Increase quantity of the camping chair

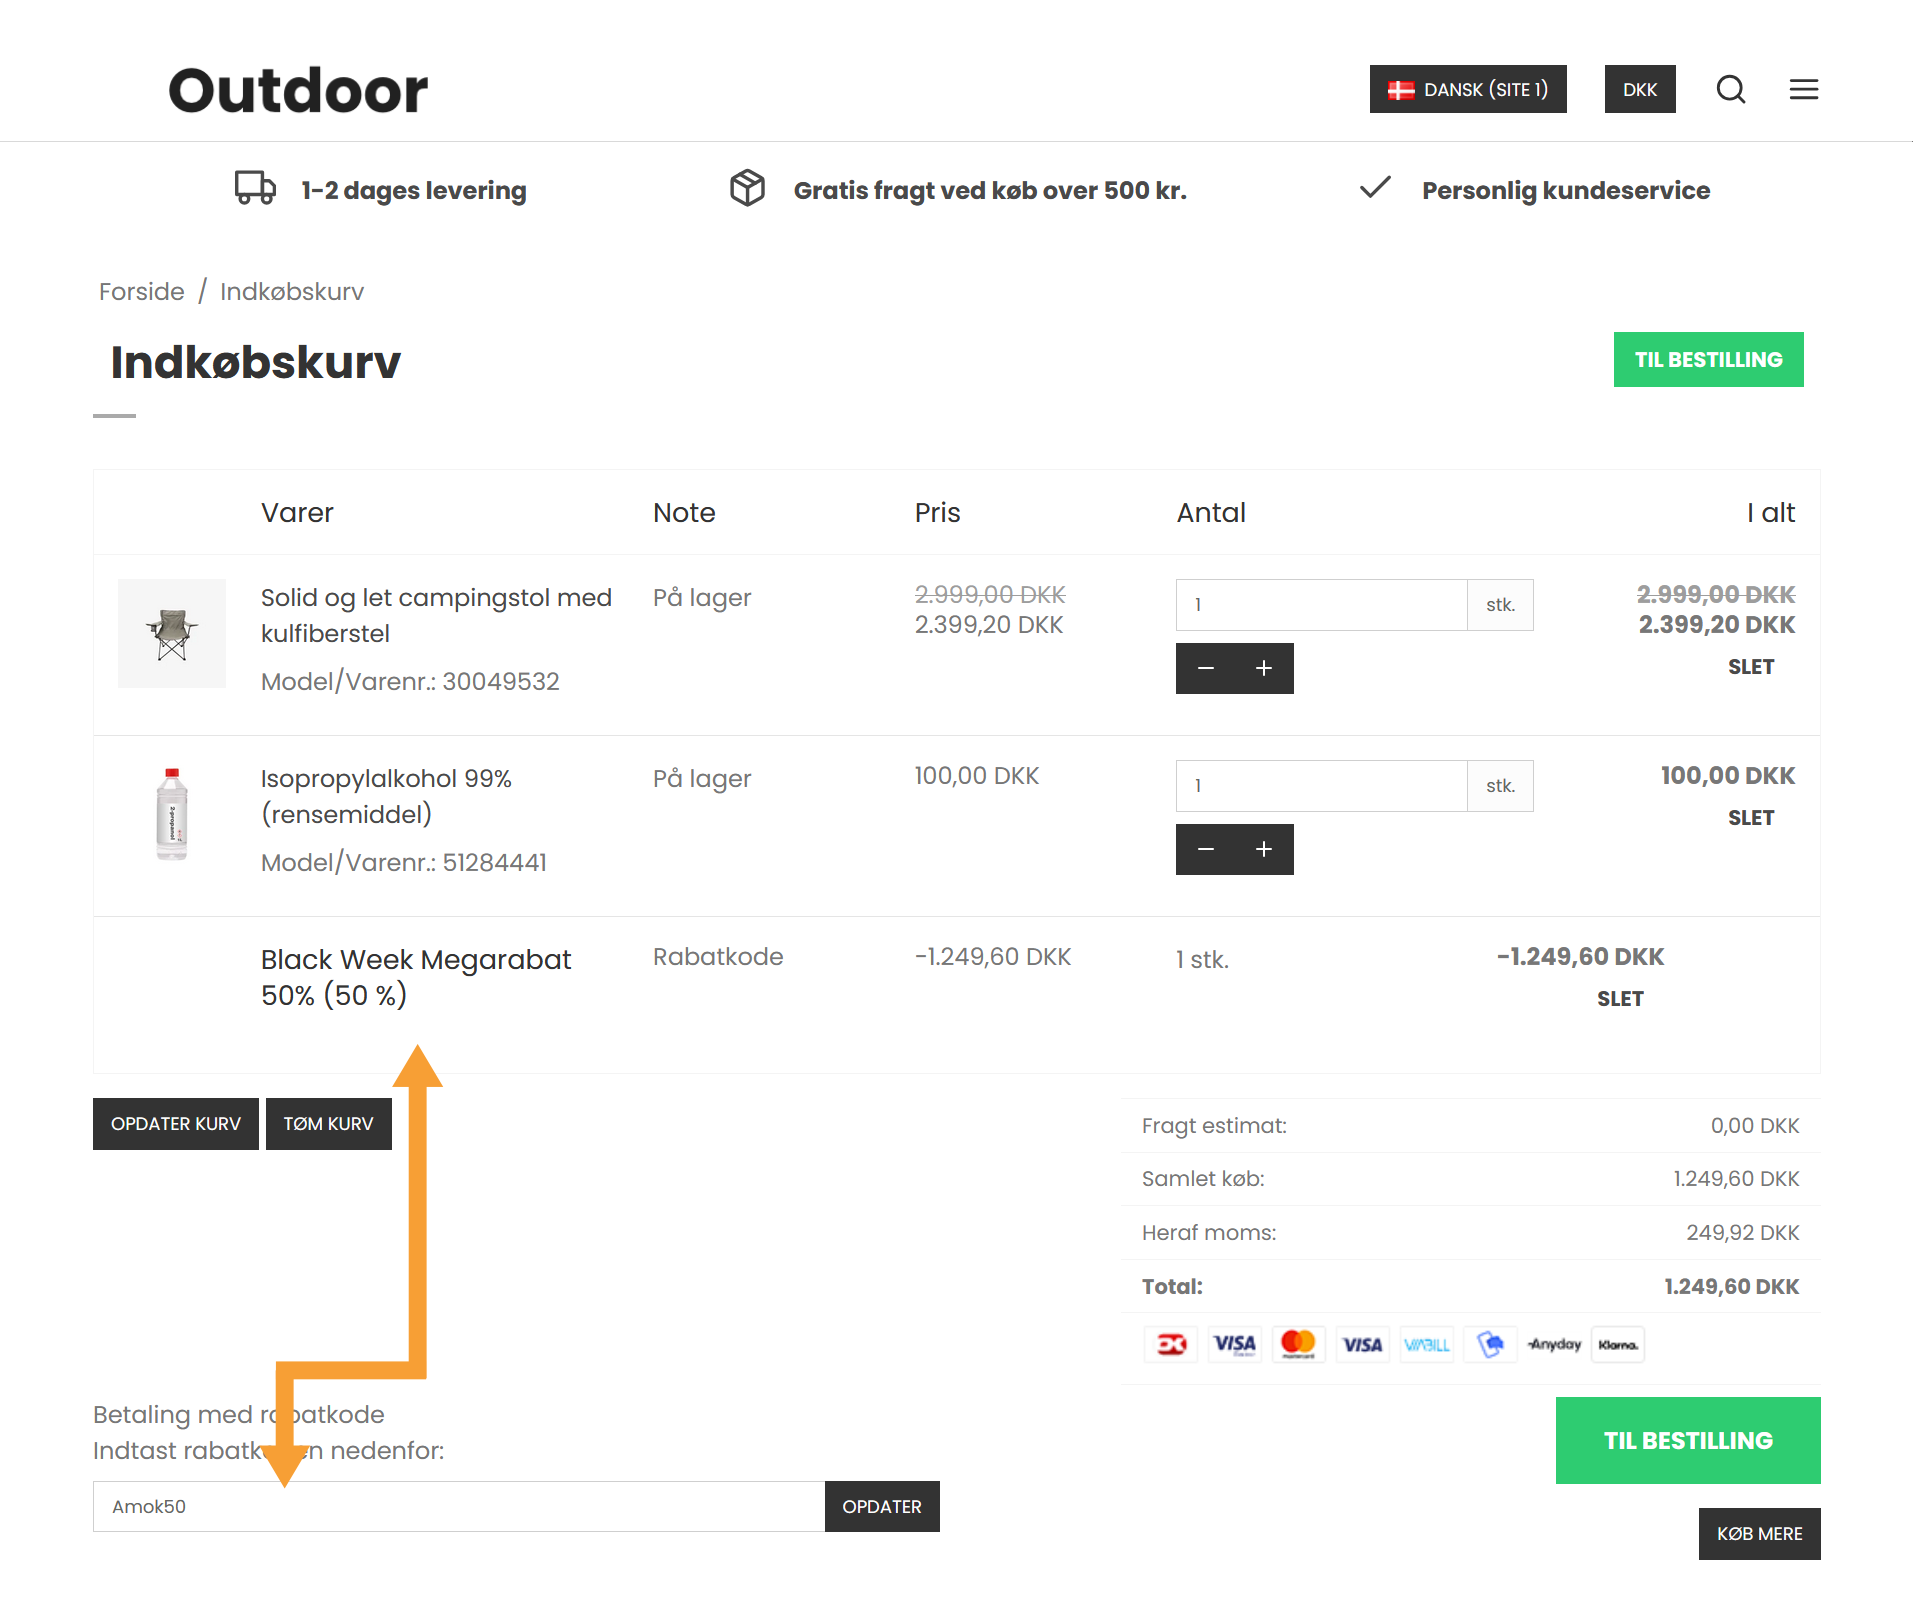coord(1264,668)
